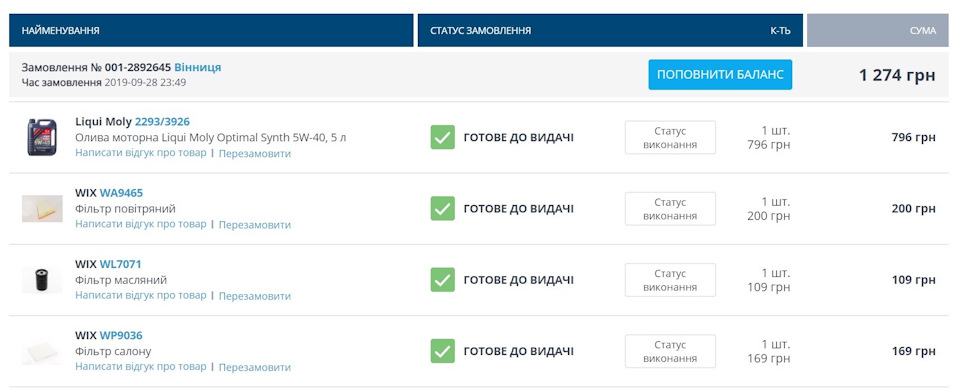Select order number 001-2892645

(x=138, y=67)
